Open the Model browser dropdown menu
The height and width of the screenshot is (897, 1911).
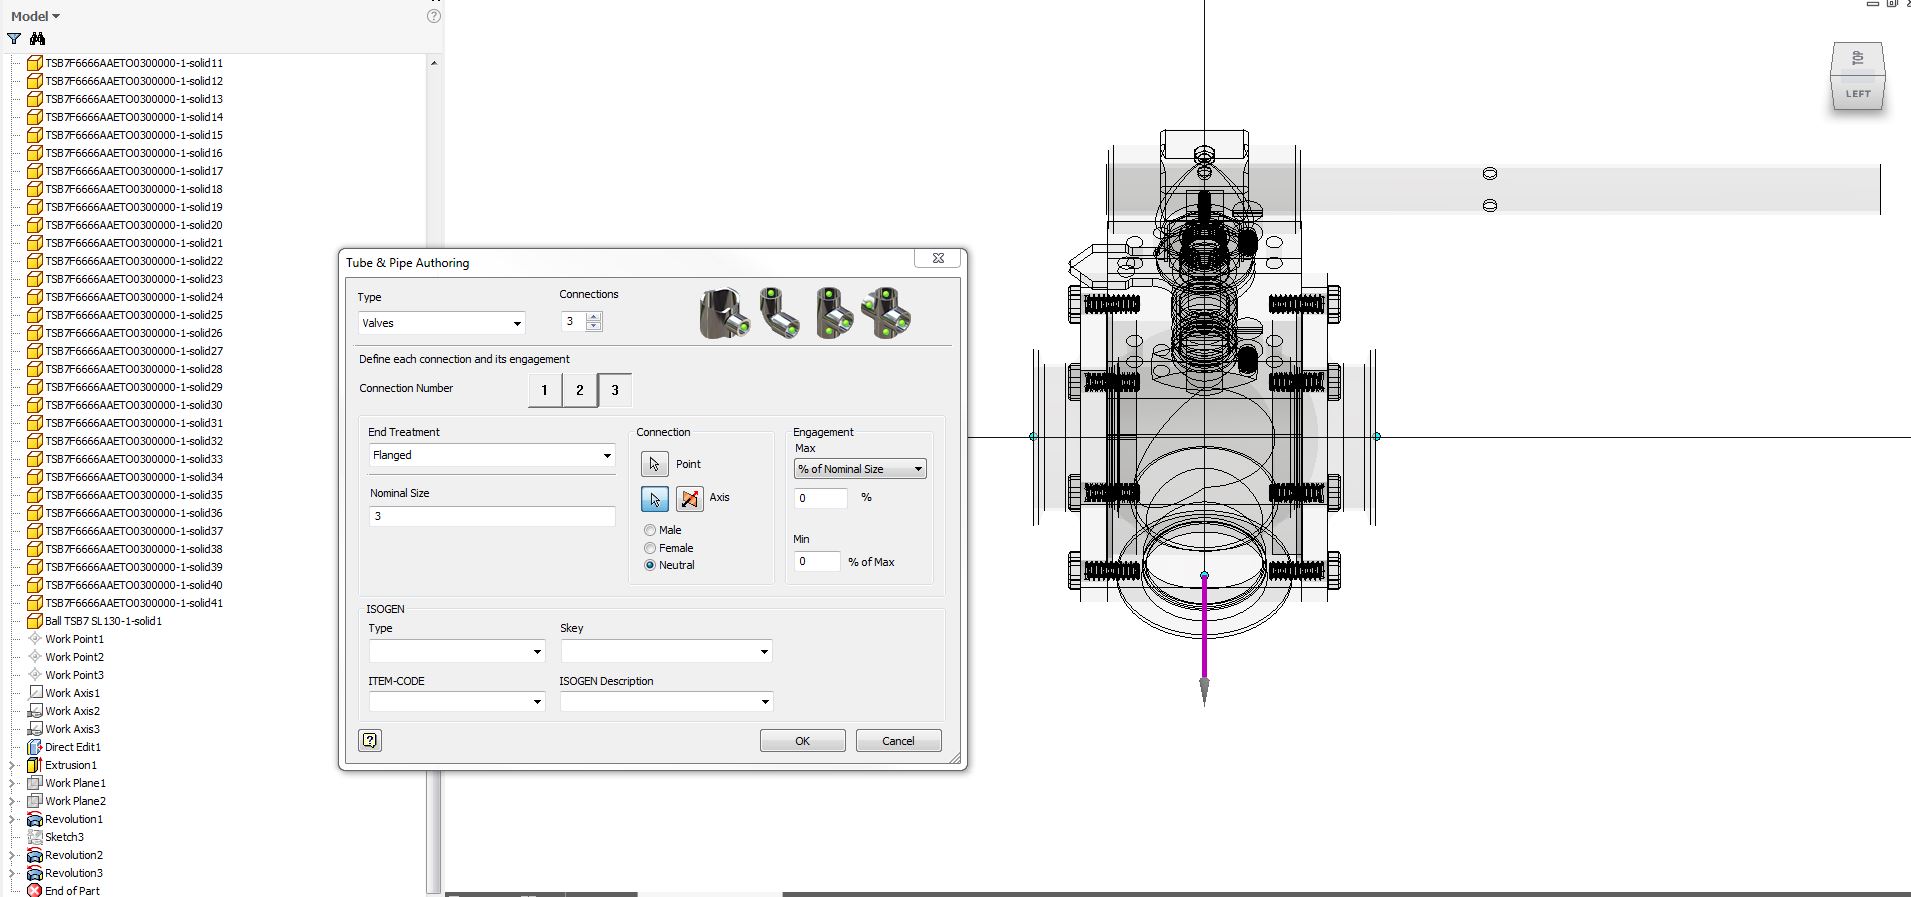click(x=35, y=16)
